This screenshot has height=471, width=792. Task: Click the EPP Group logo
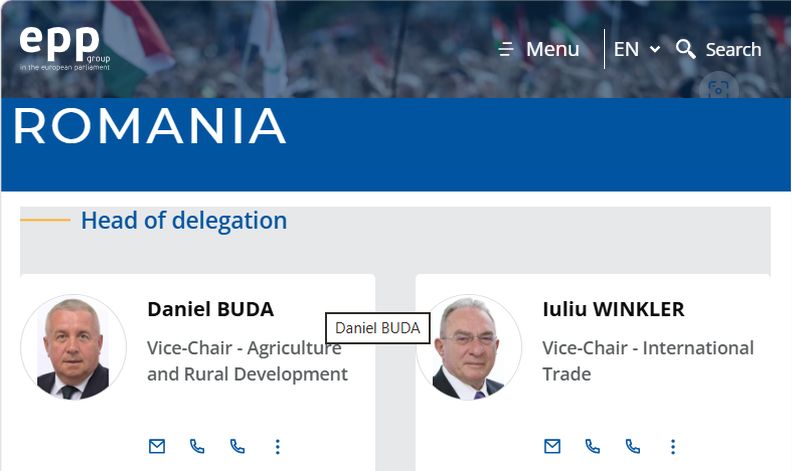click(65, 48)
